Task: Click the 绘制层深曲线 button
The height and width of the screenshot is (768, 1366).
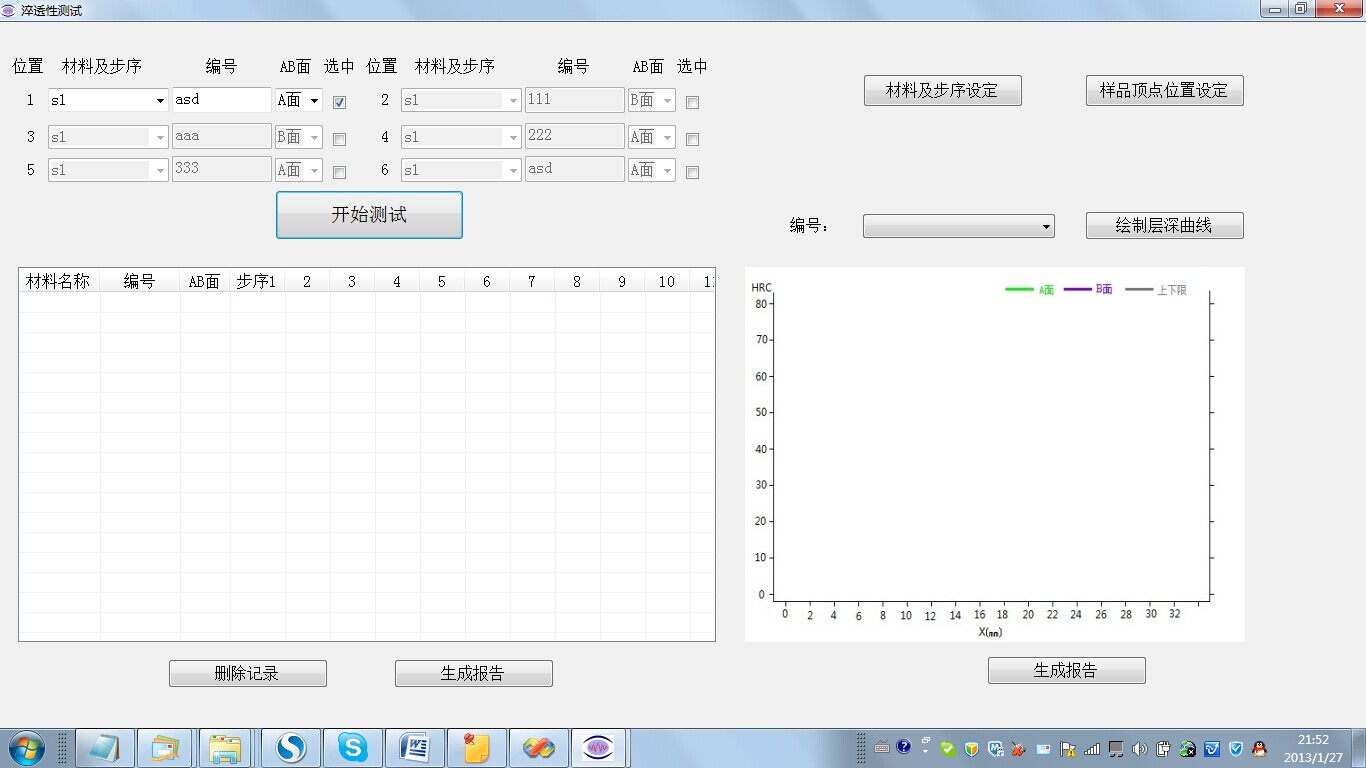Action: pos(1164,226)
